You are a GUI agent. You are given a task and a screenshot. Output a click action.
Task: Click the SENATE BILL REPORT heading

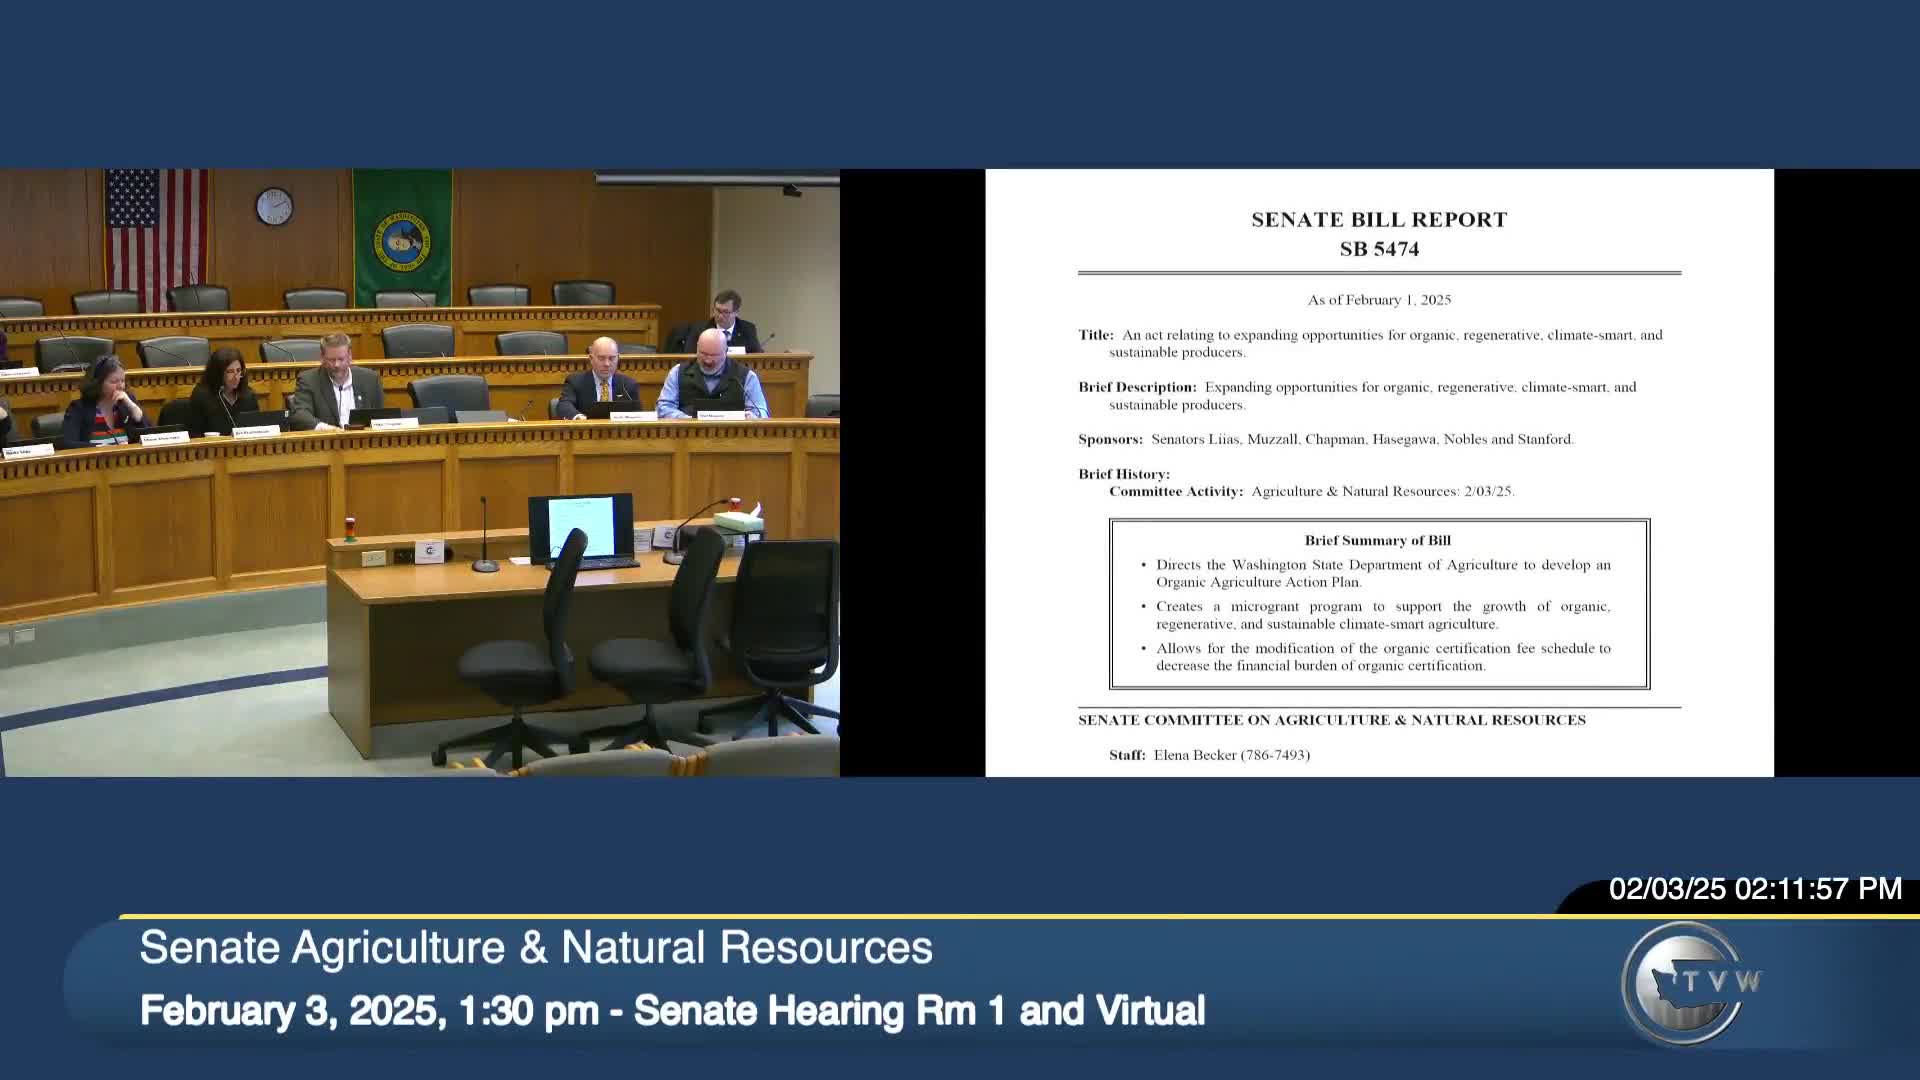point(1379,220)
